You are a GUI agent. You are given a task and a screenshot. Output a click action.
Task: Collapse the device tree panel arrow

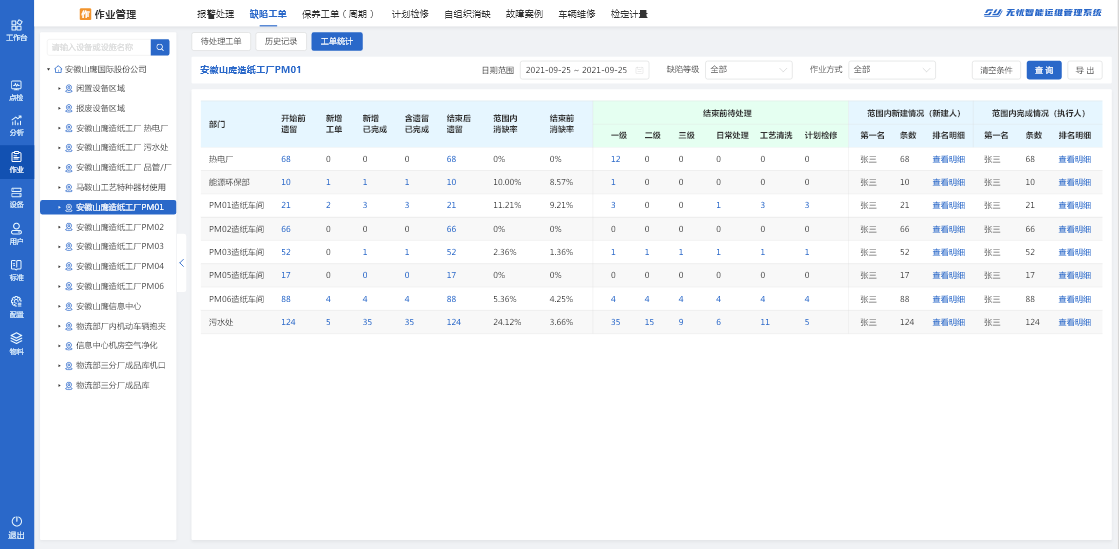pyautogui.click(x=181, y=263)
